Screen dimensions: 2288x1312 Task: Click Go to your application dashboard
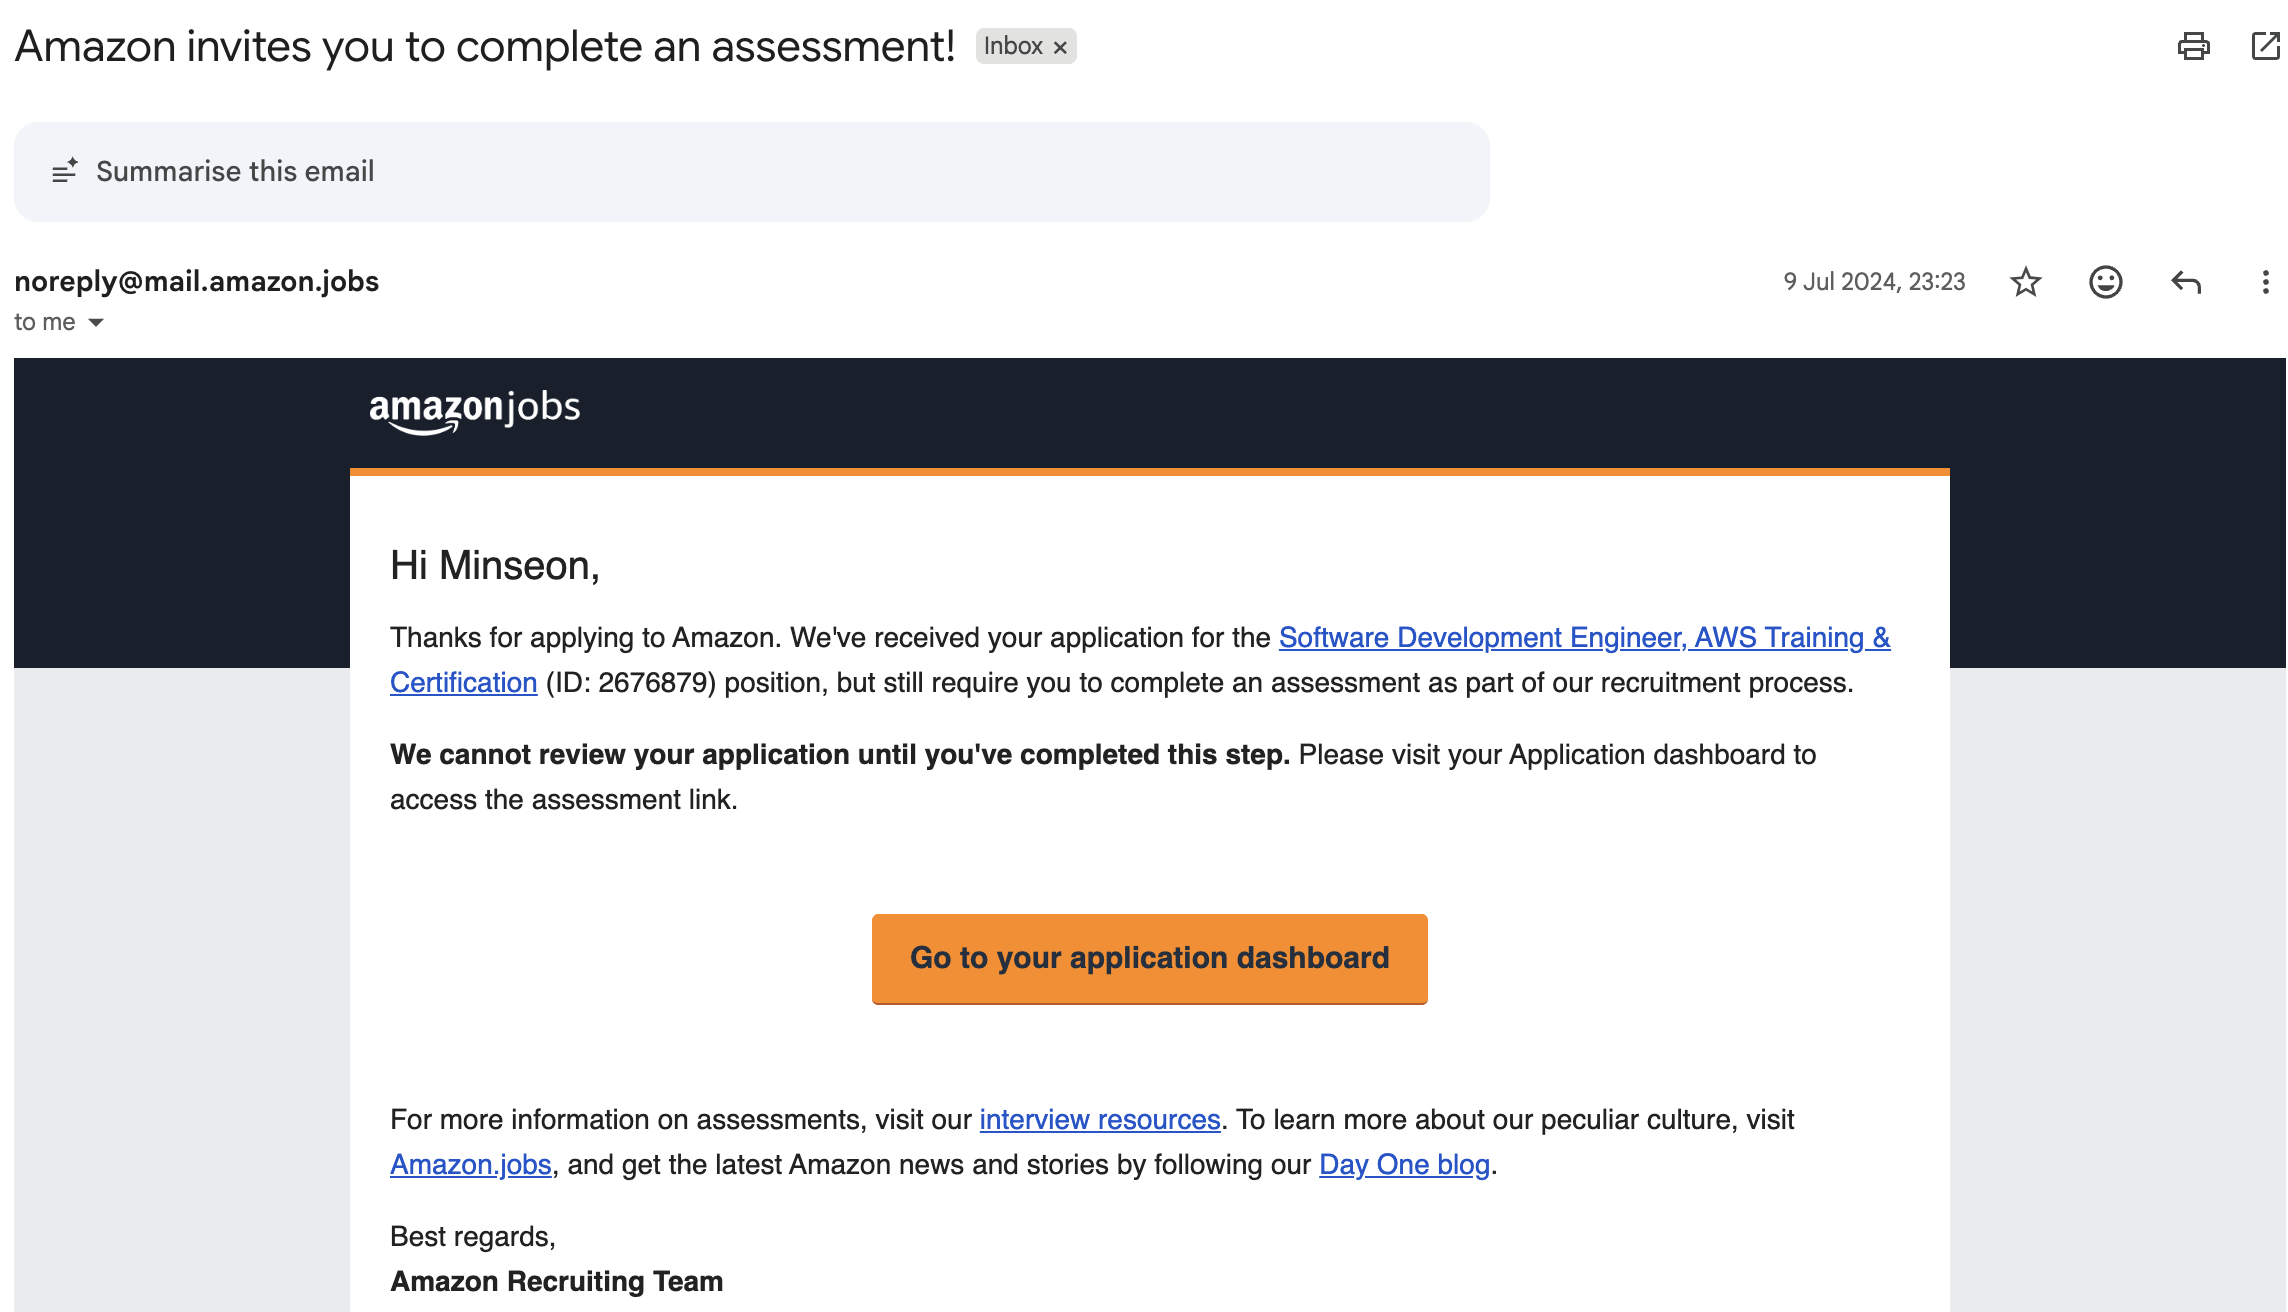click(x=1150, y=958)
